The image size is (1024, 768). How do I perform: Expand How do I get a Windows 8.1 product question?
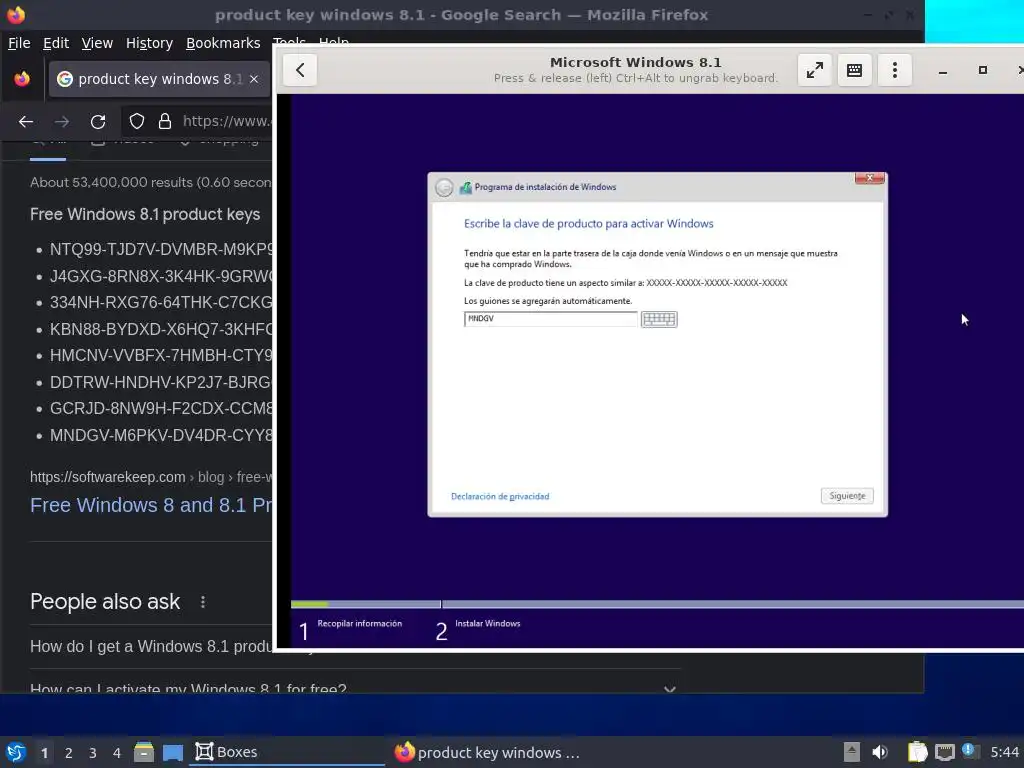click(152, 647)
